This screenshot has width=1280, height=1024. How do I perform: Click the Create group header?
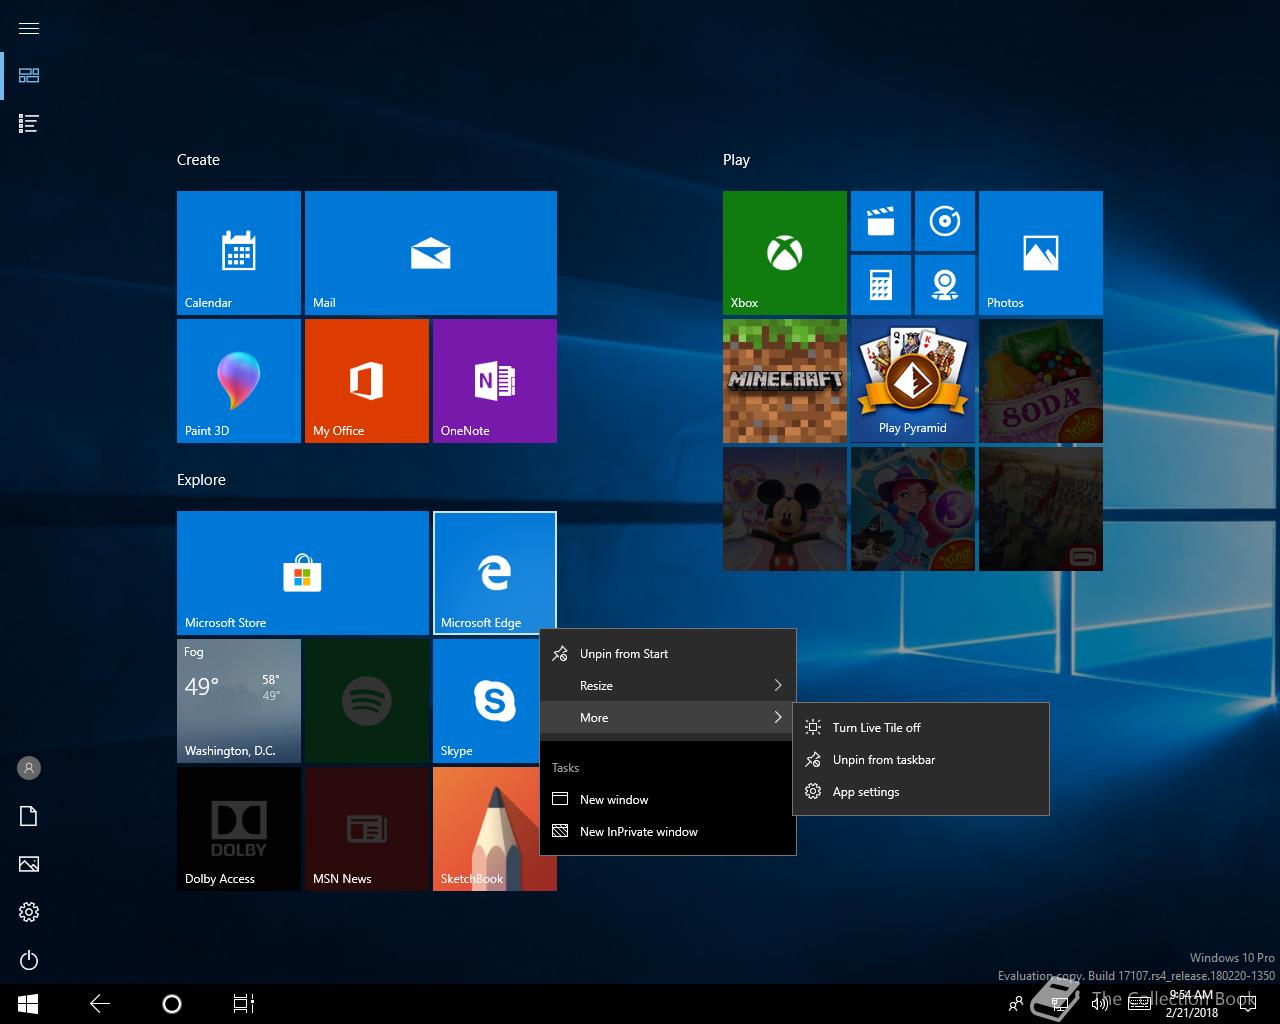click(x=198, y=160)
